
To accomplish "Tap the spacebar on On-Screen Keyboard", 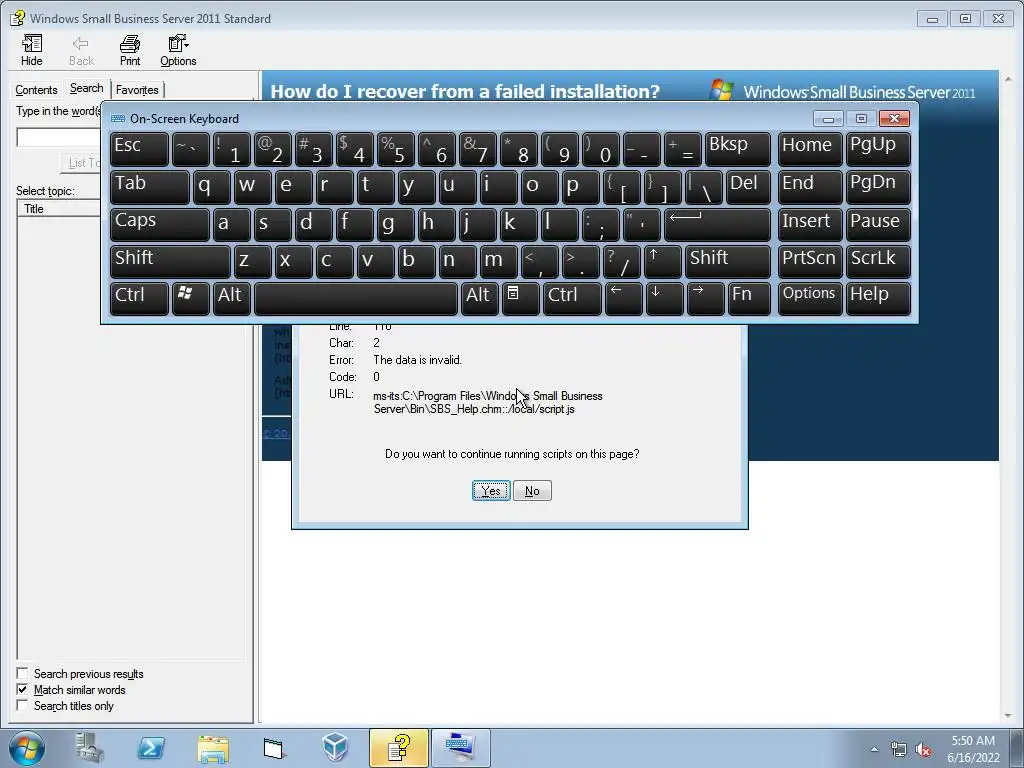I will click(356, 298).
